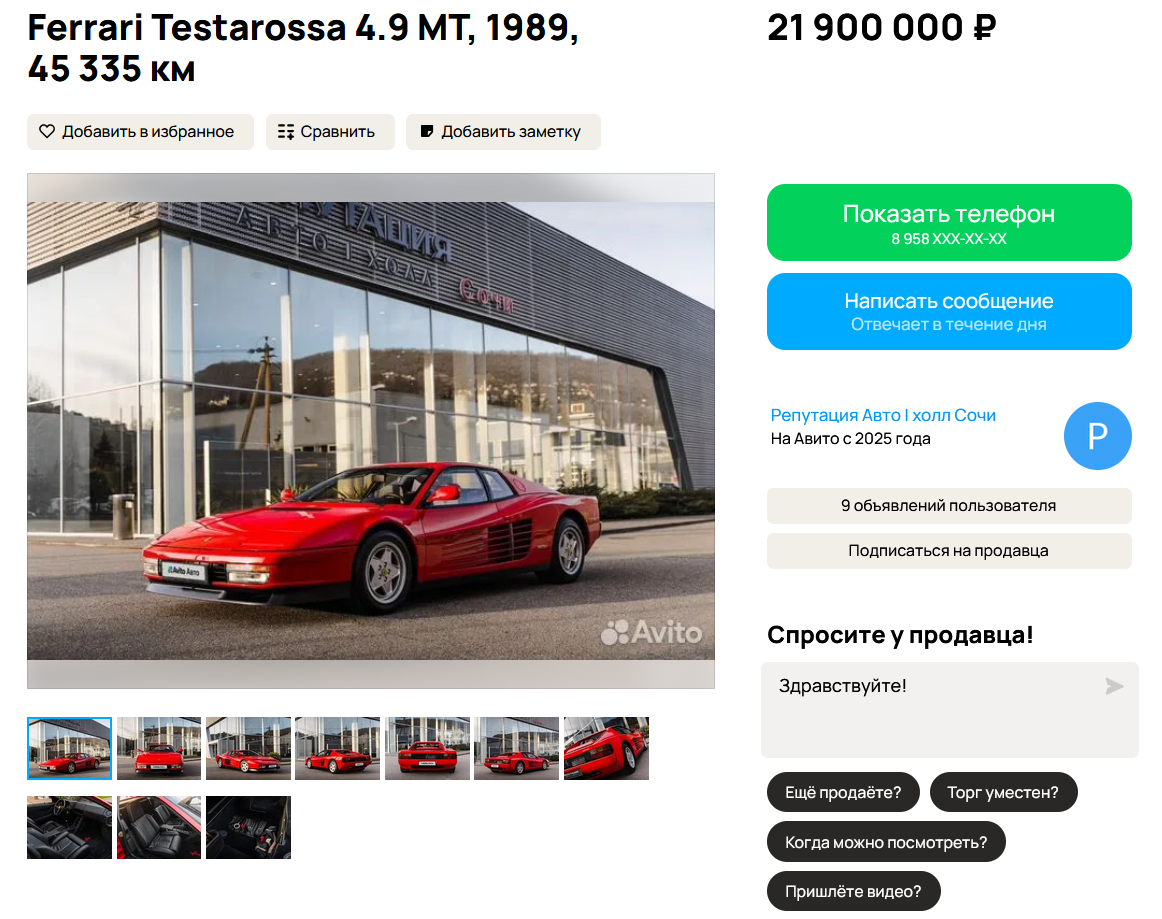View 9 объявлений пользователя
Viewport: 1162px width, 919px height.
click(949, 505)
